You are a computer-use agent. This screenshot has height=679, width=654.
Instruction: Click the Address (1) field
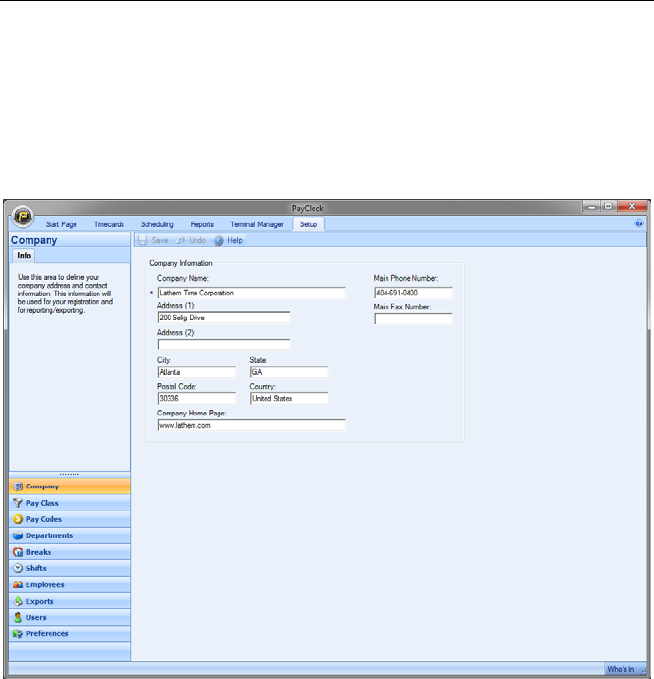click(224, 317)
